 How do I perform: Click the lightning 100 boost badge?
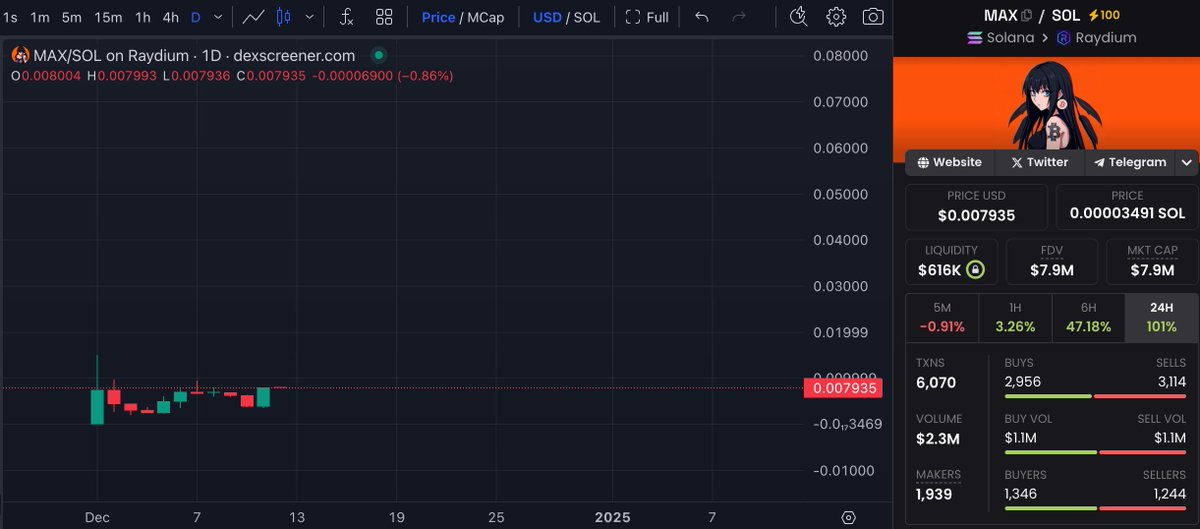[x=1104, y=15]
